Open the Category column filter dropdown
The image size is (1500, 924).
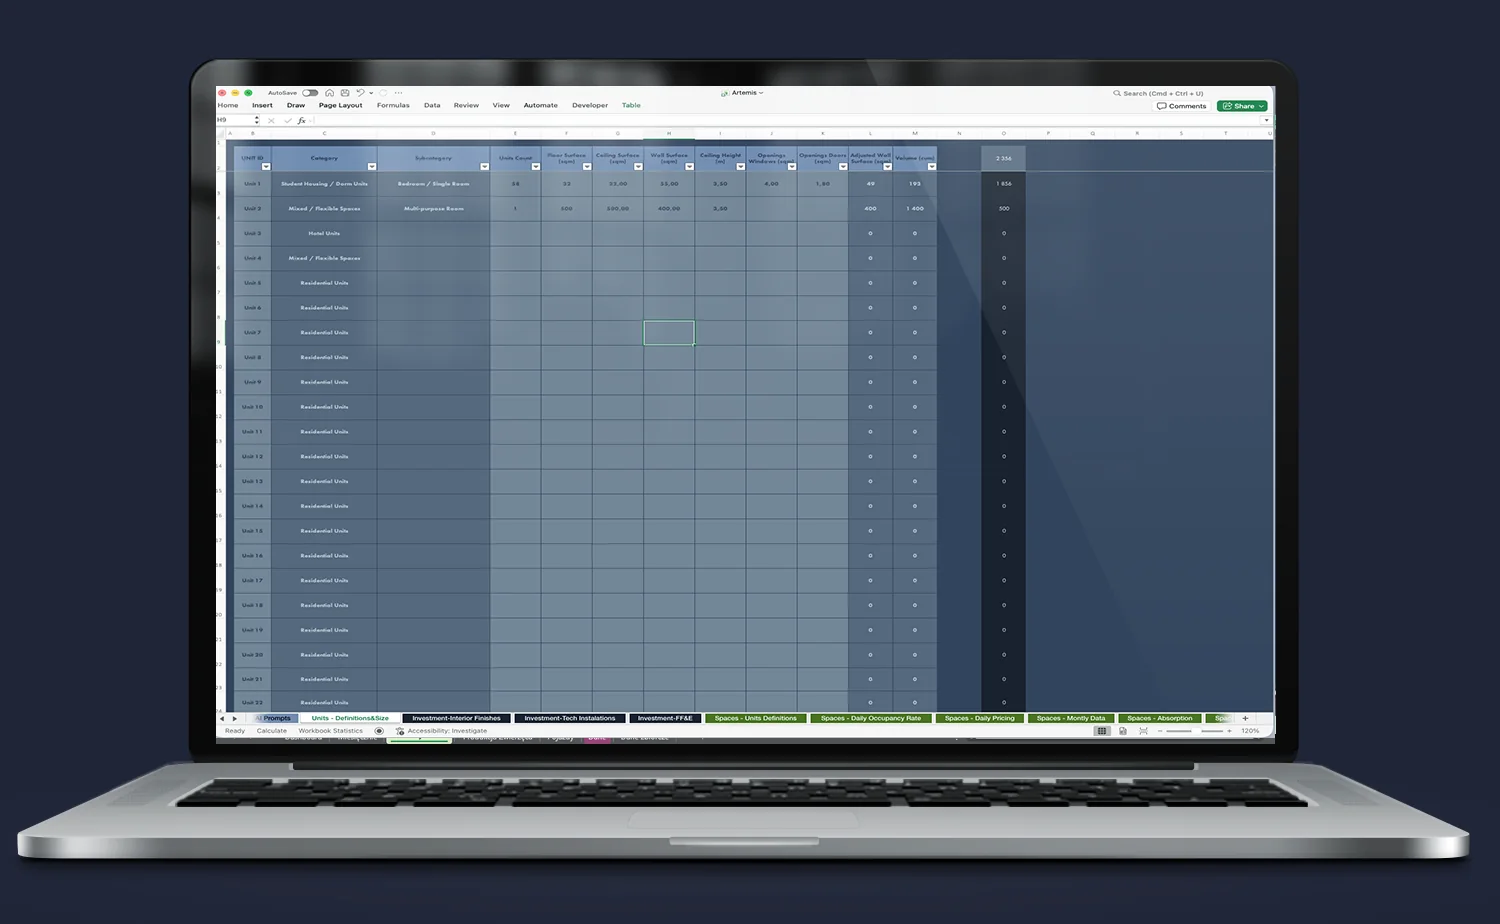coord(372,167)
